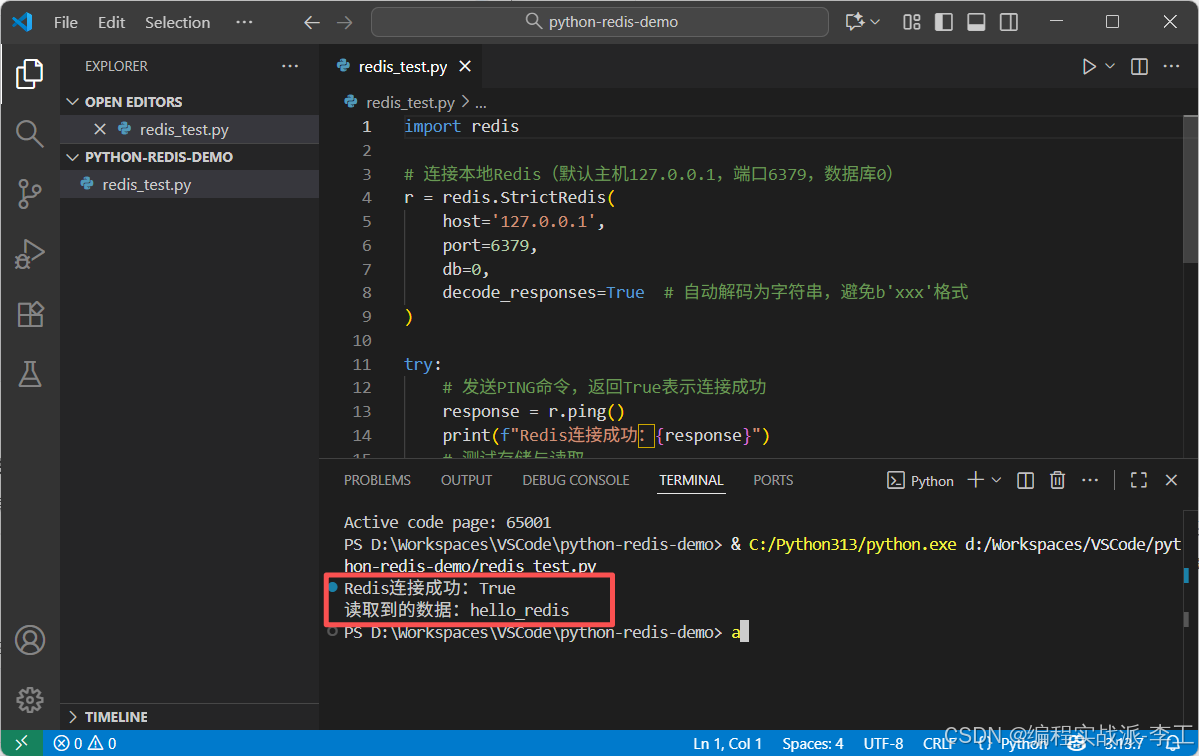
Task: Expand the breadcrumb ellipsis after redis_test.py
Action: point(480,102)
